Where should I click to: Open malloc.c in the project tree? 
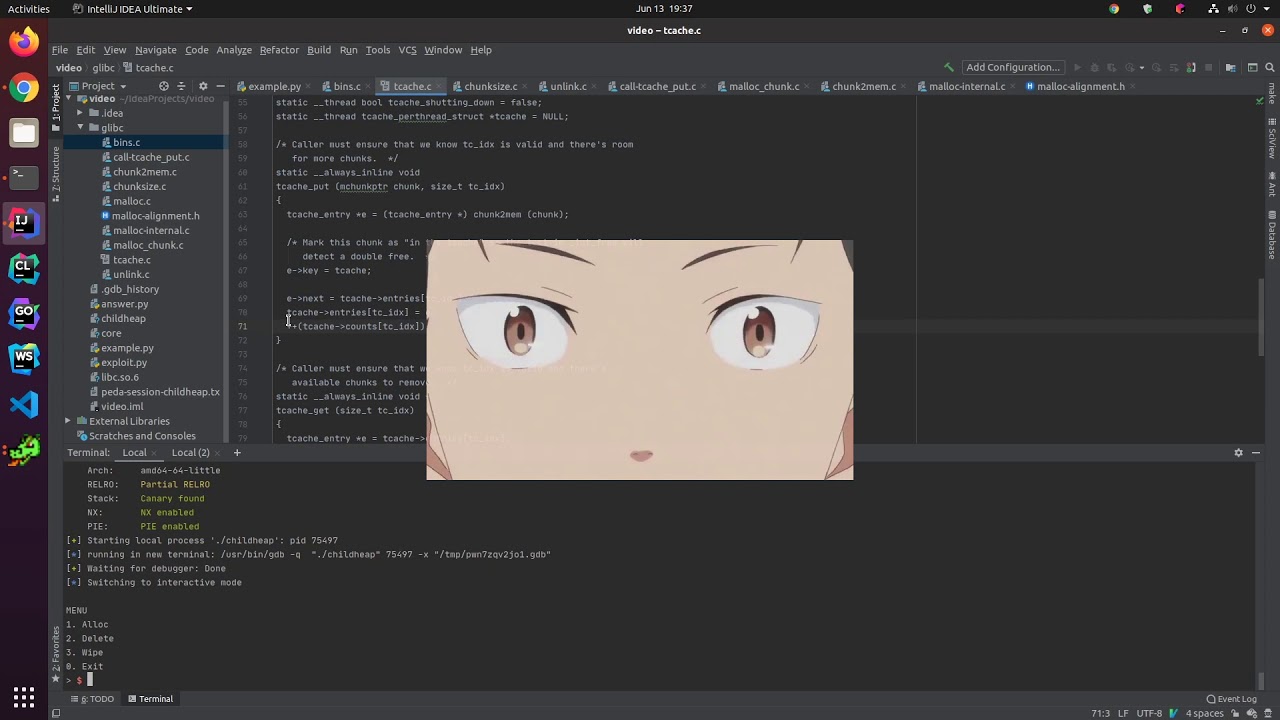132,201
